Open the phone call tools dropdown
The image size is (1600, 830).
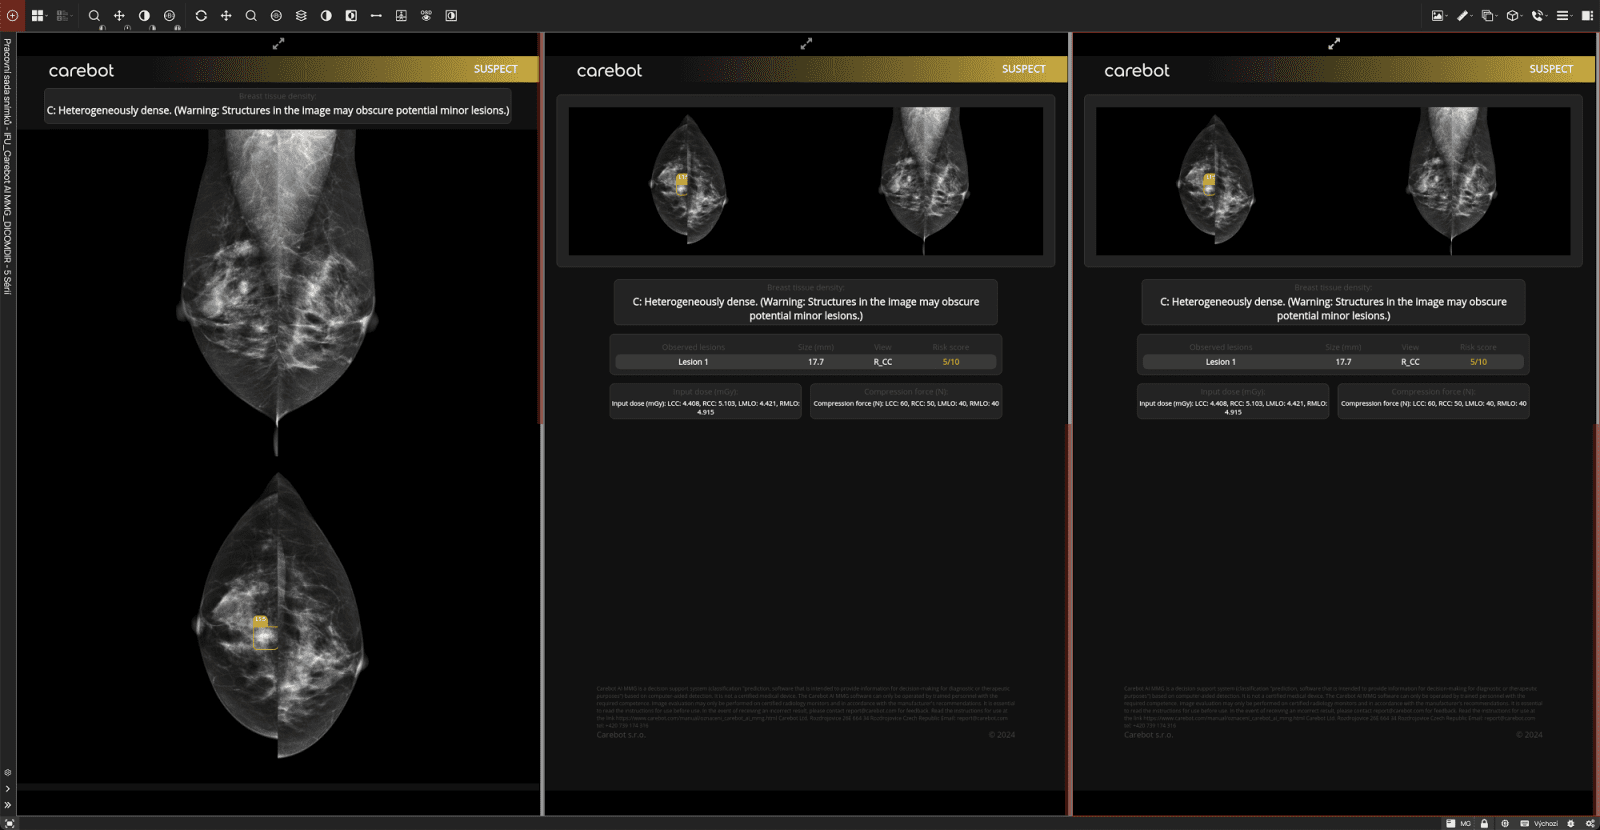click(1539, 16)
